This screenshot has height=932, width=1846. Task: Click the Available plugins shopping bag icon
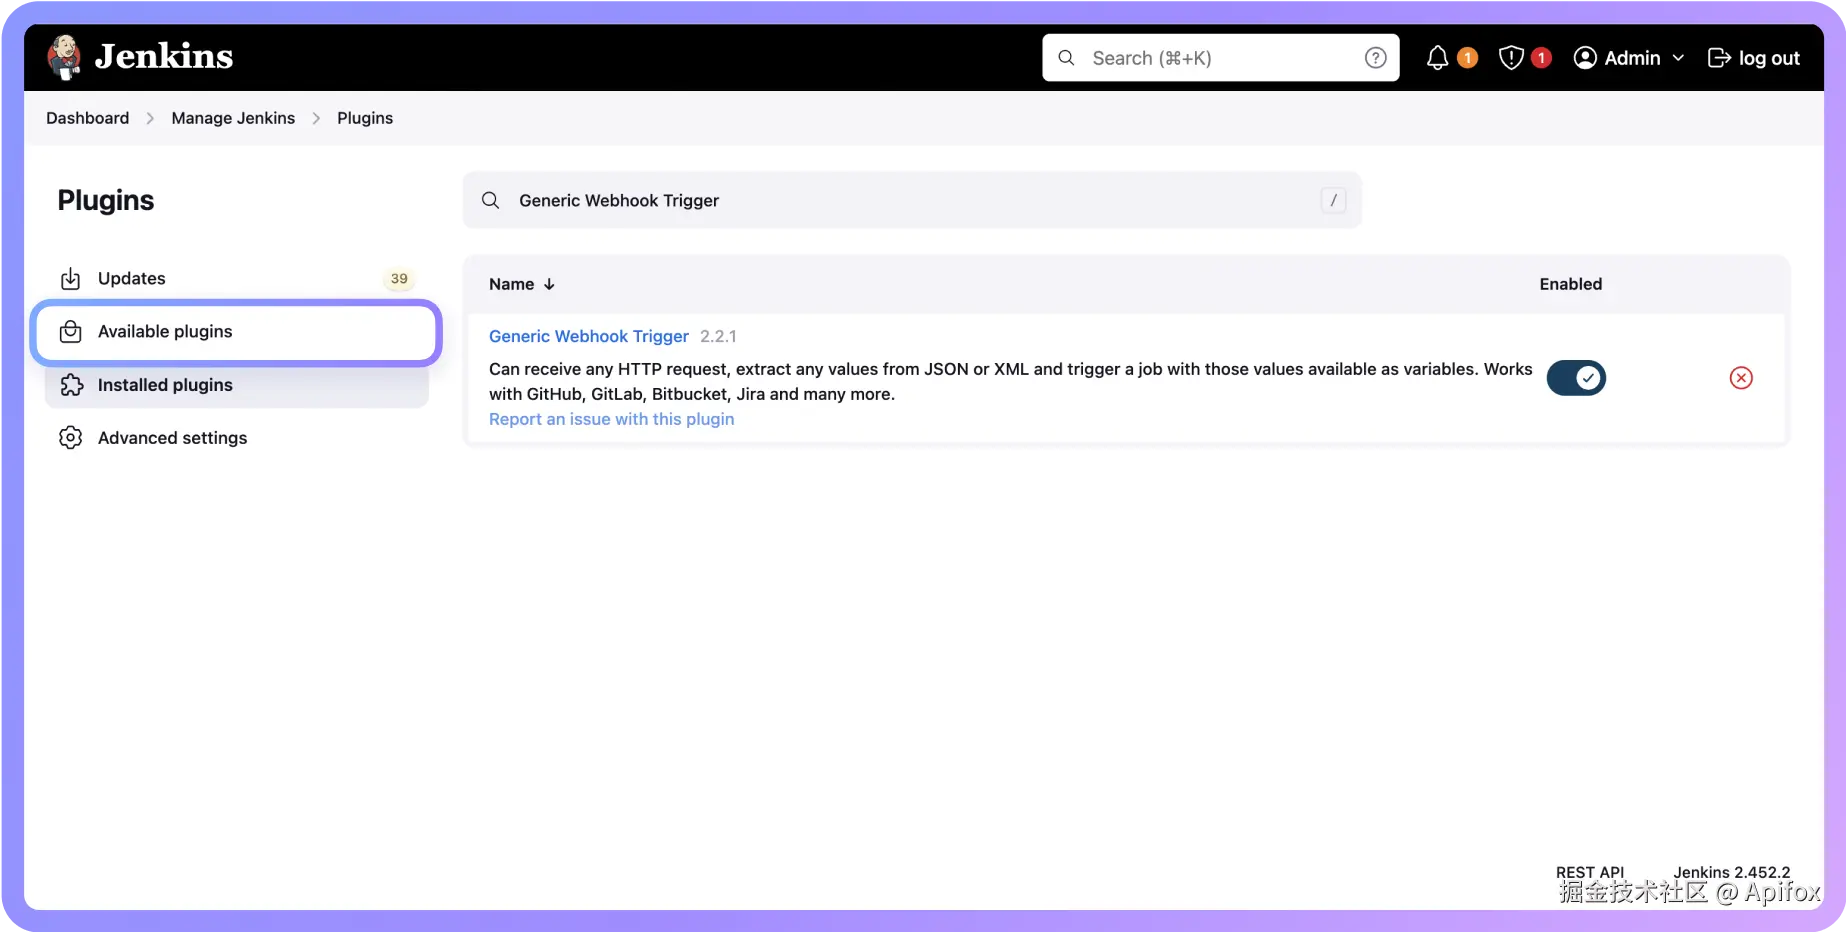coord(71,332)
